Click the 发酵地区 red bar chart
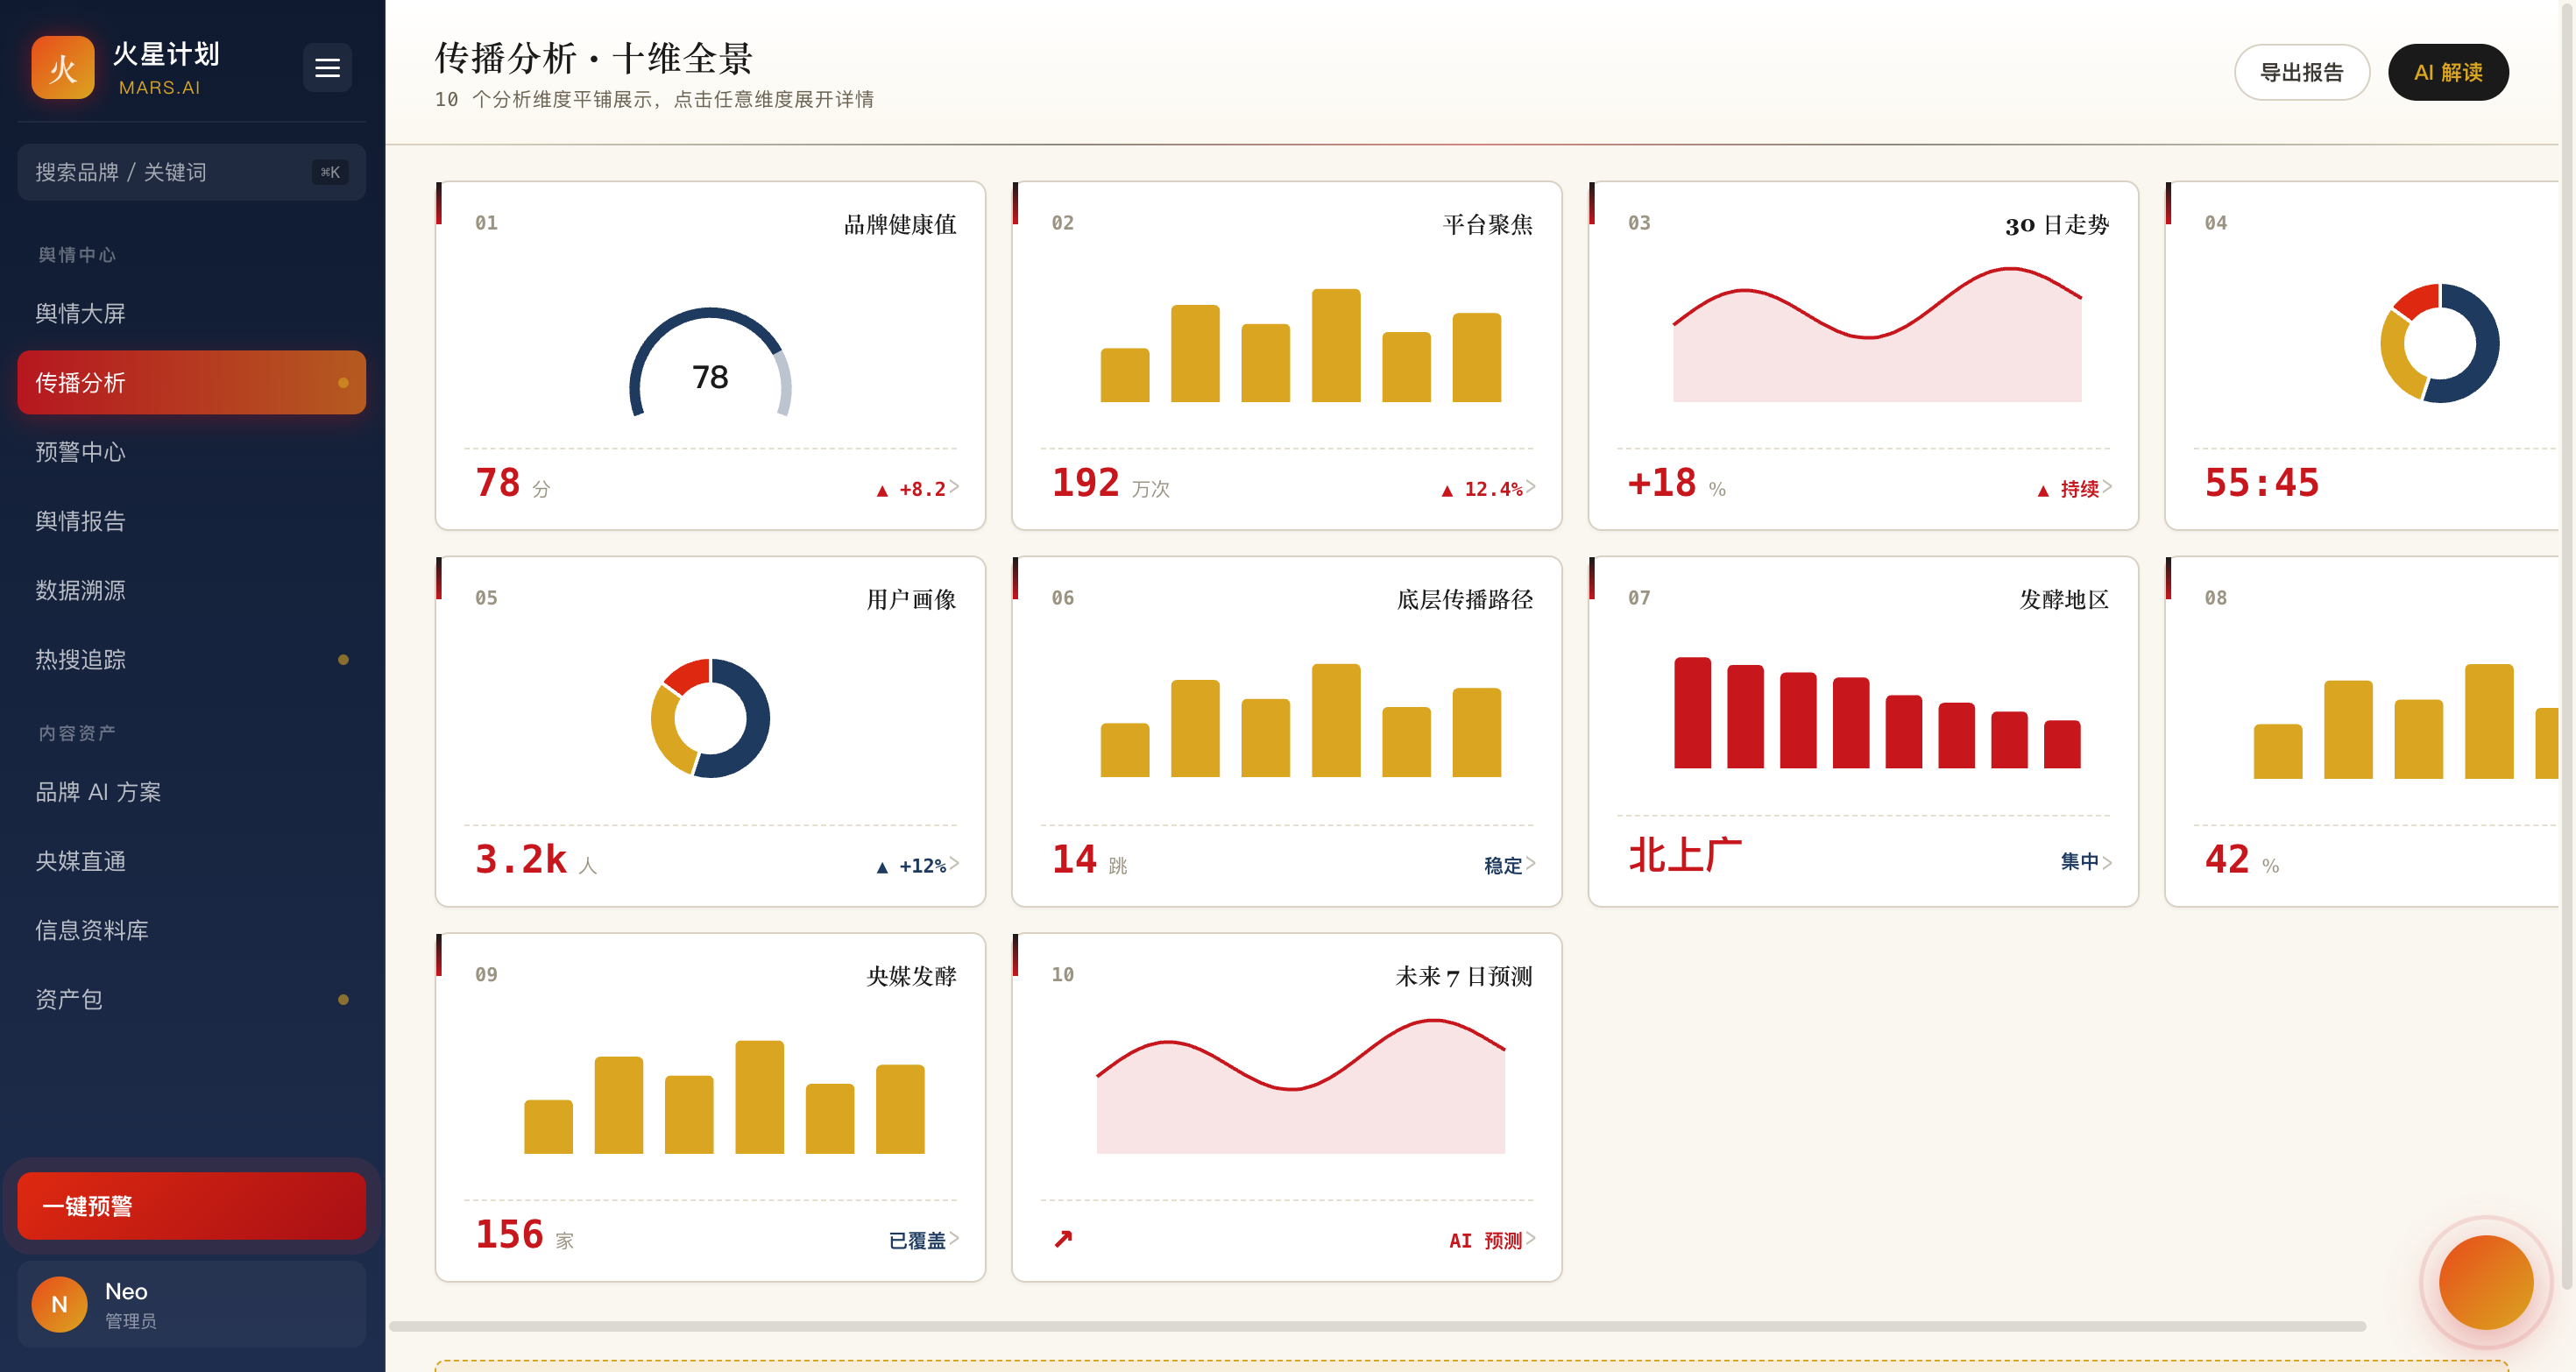Viewport: 2576px width, 1372px height. [x=1877, y=712]
